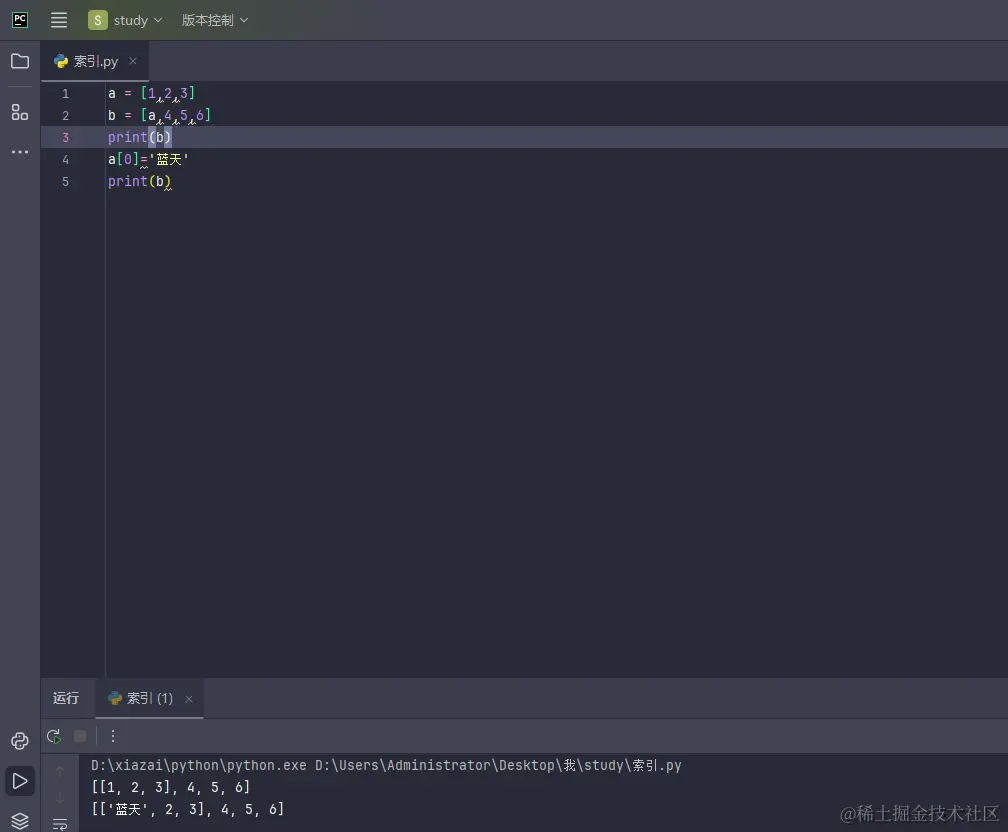Click the PyCharm PC logo icon
Viewport: 1008px width, 832px height.
pyautogui.click(x=20, y=20)
